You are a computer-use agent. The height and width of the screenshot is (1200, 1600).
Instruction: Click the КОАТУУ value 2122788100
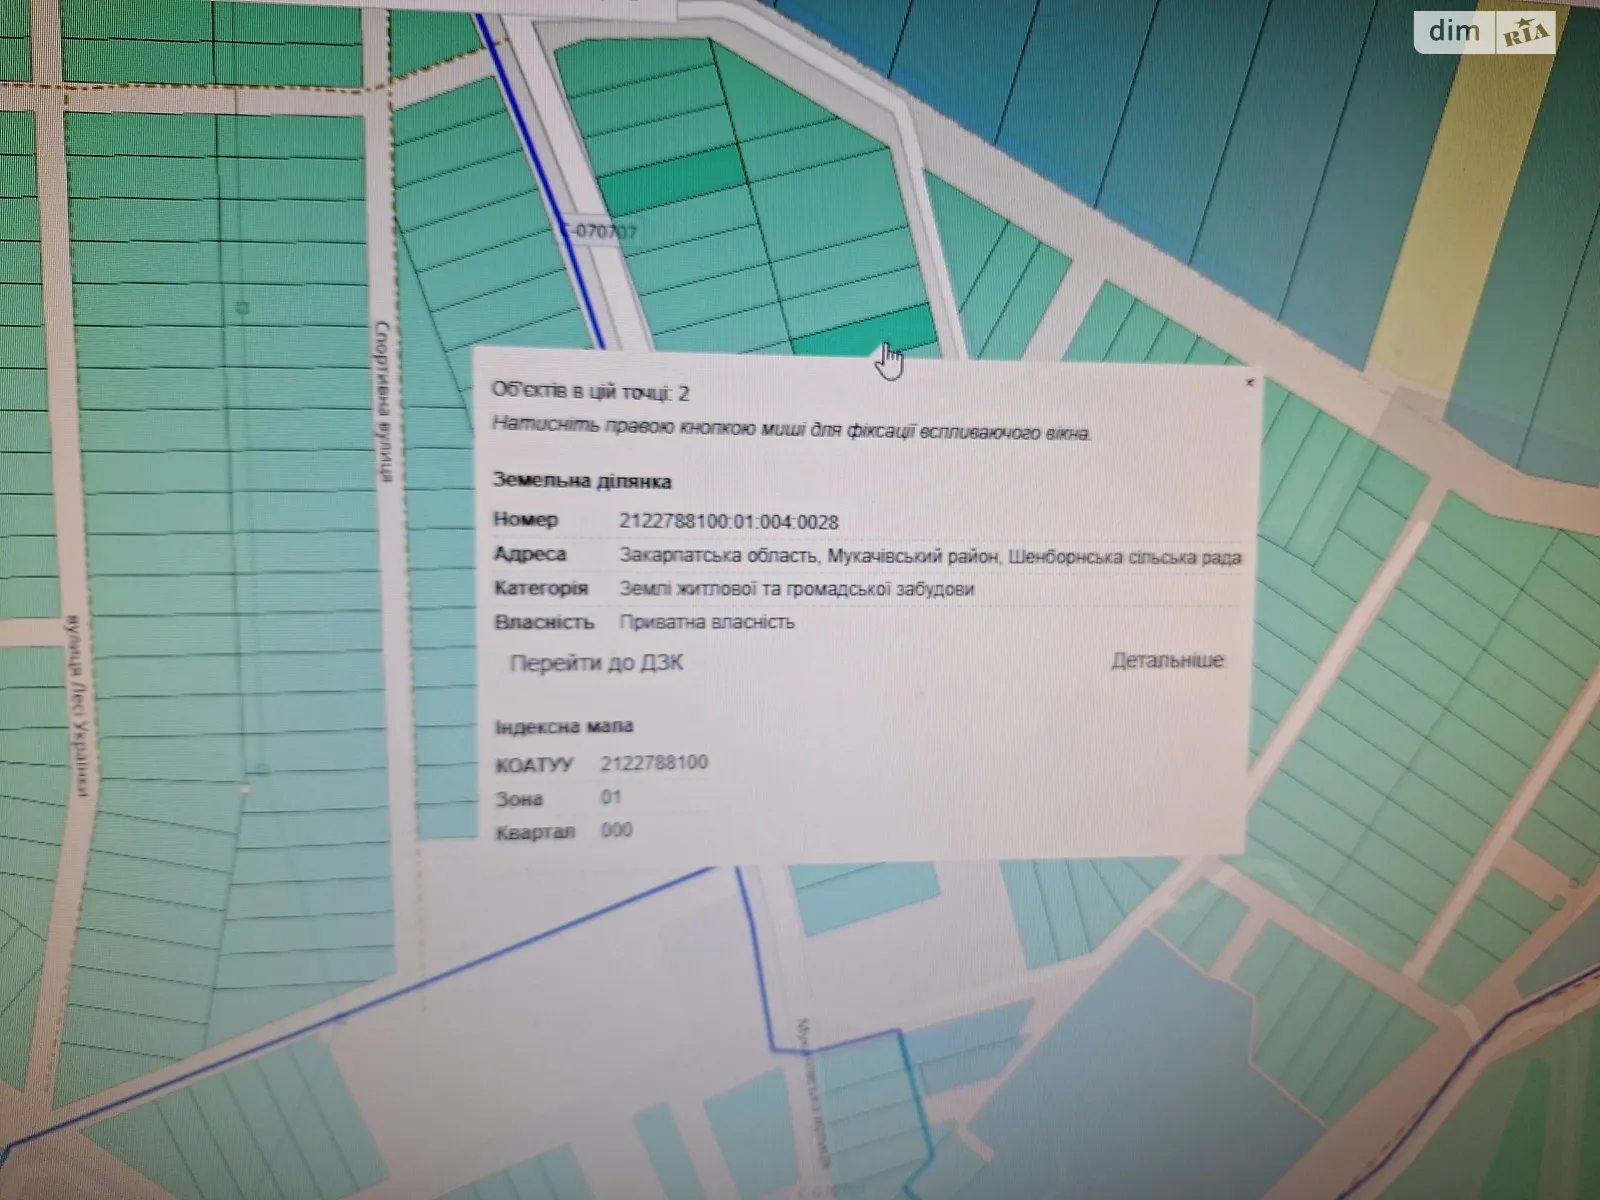point(654,763)
